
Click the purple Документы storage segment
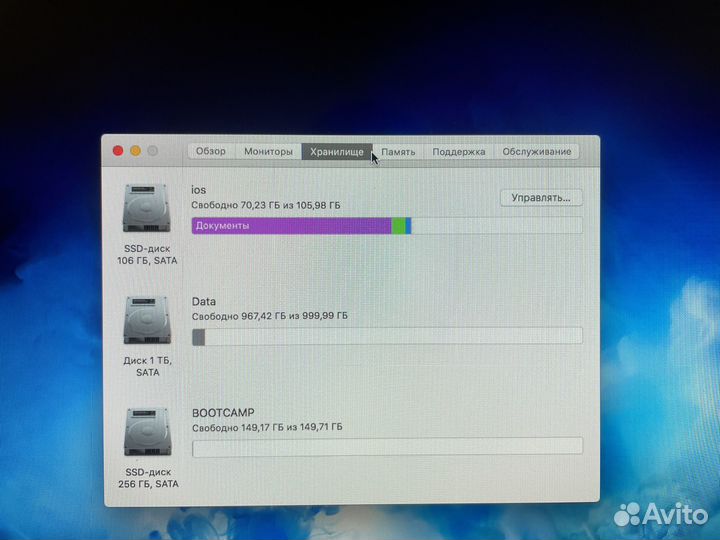[292, 226]
